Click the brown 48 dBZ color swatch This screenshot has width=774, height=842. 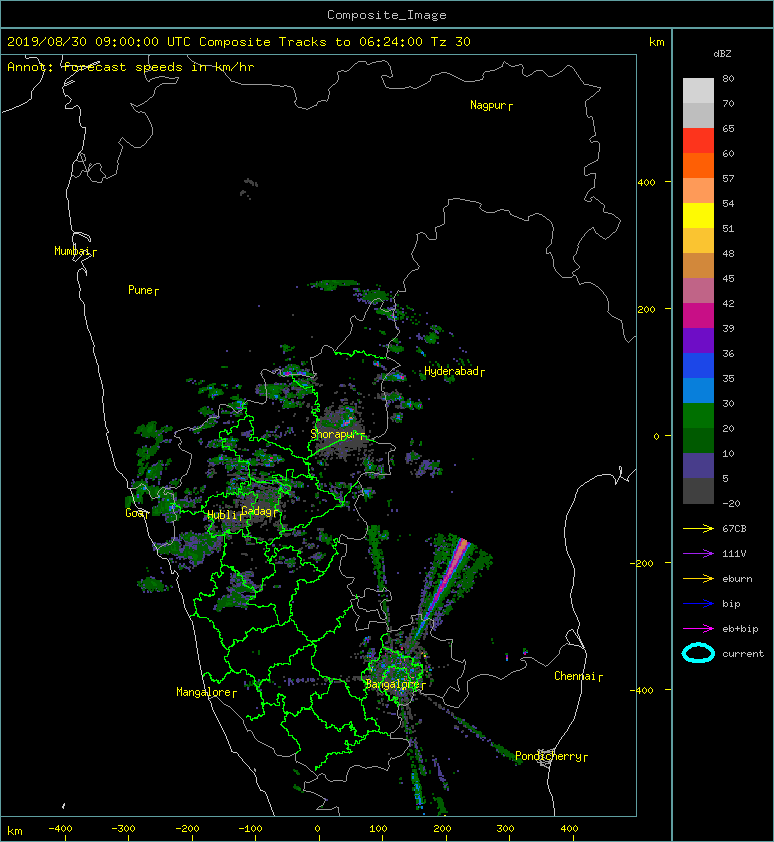tap(698, 265)
